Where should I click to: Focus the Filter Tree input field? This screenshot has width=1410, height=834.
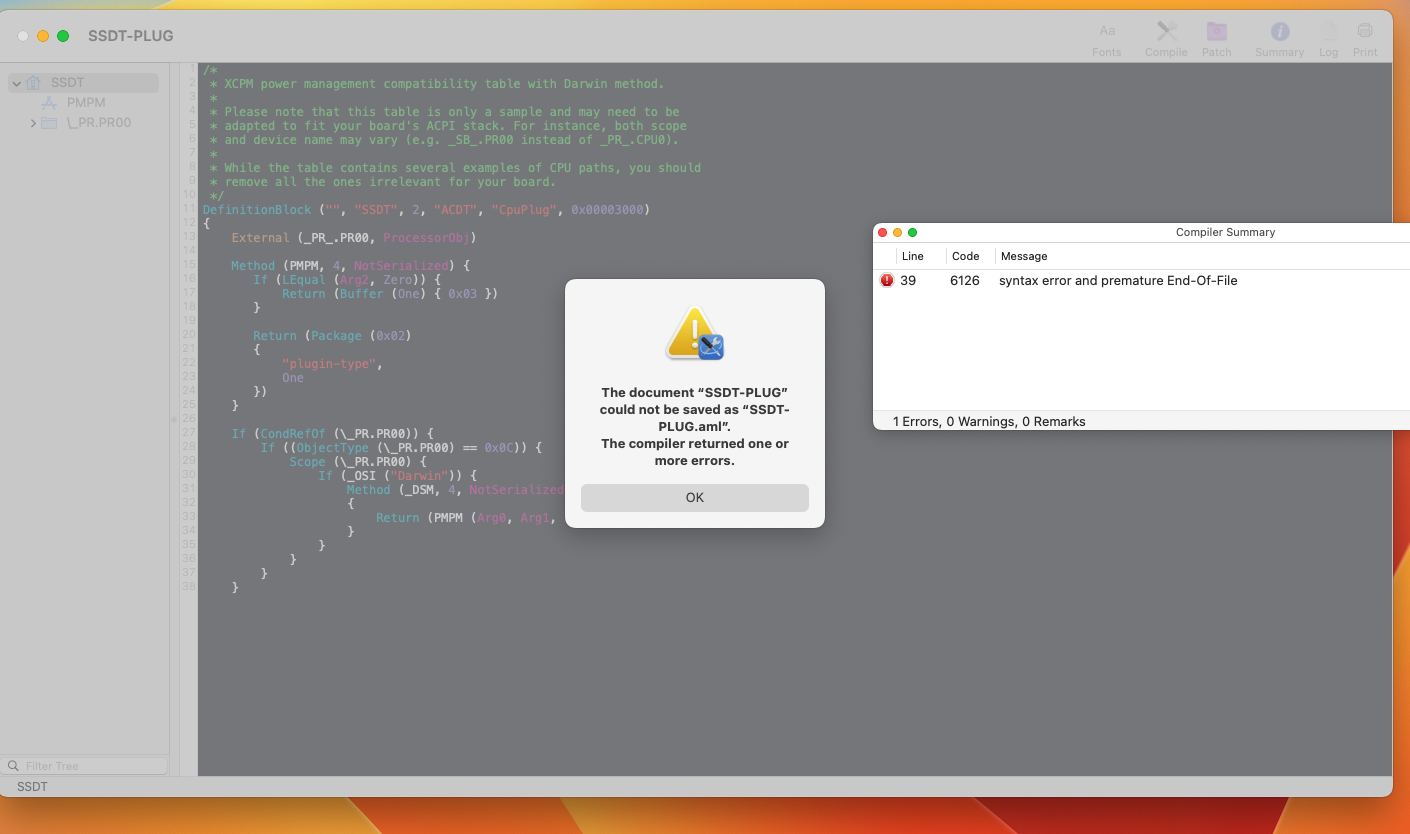[85, 766]
